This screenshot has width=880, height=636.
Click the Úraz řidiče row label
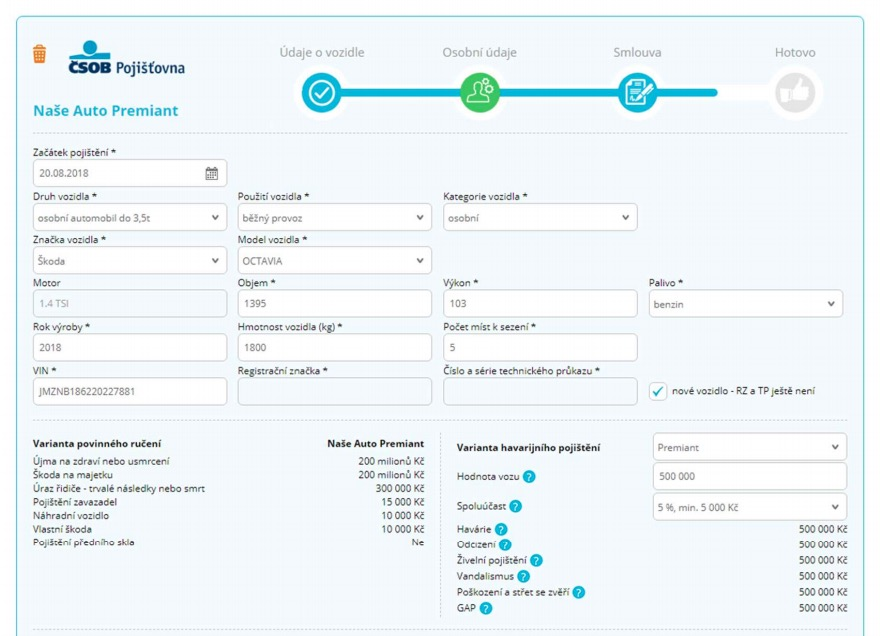click(x=118, y=488)
